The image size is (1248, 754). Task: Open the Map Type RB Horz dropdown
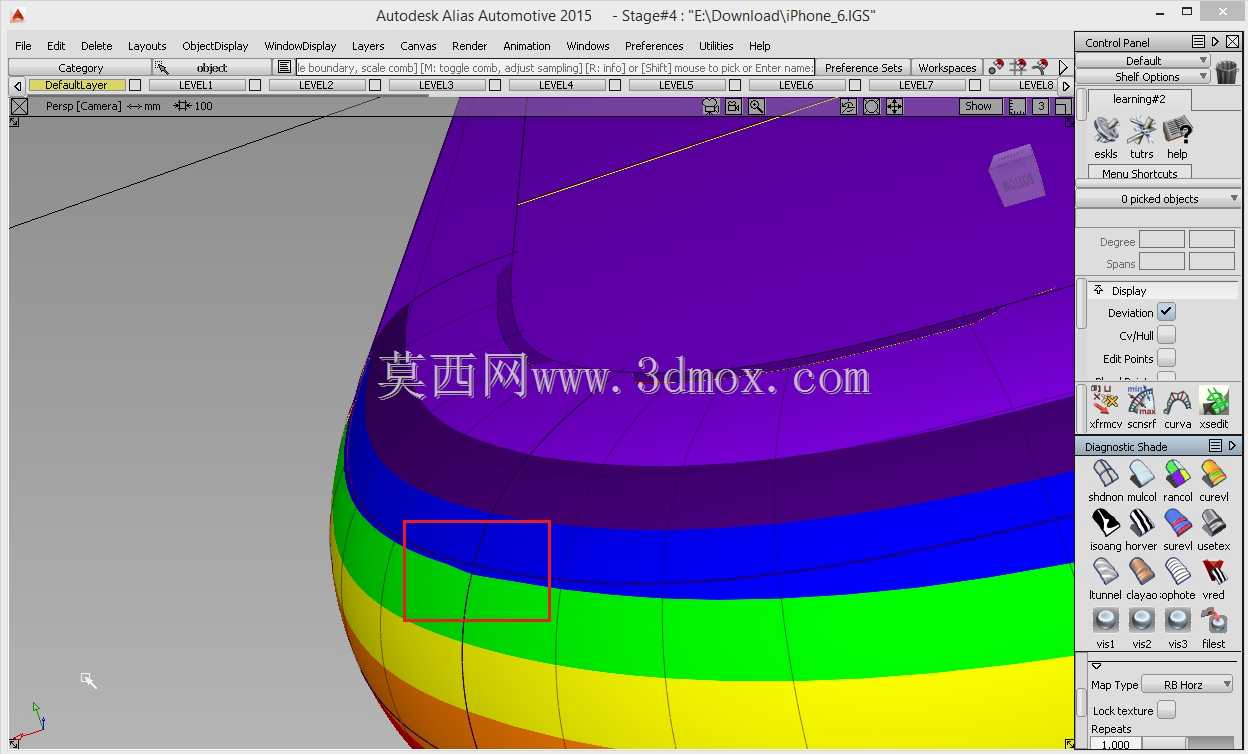click(x=1187, y=685)
